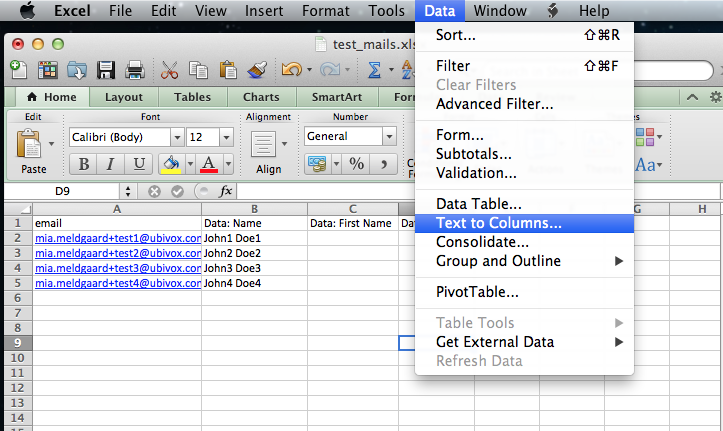
Task: Switch to the SmartArt ribbon tab
Action: tap(337, 97)
